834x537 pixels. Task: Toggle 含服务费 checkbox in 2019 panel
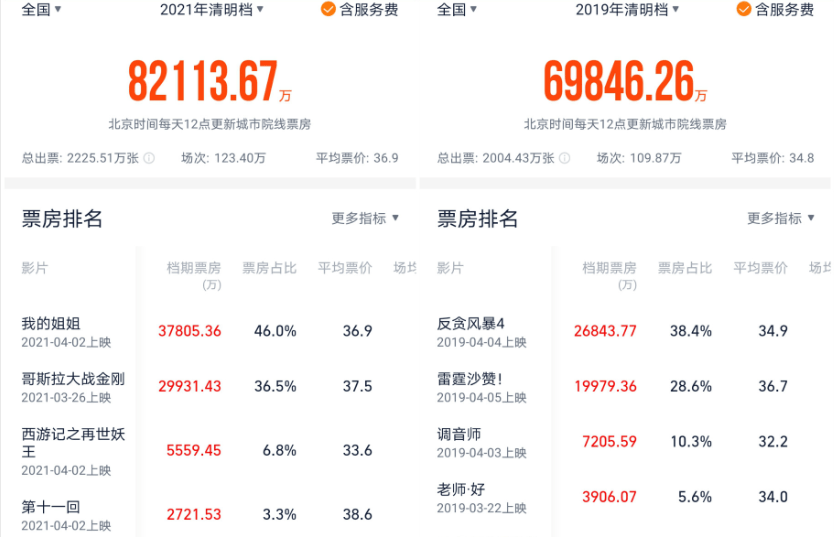click(744, 9)
